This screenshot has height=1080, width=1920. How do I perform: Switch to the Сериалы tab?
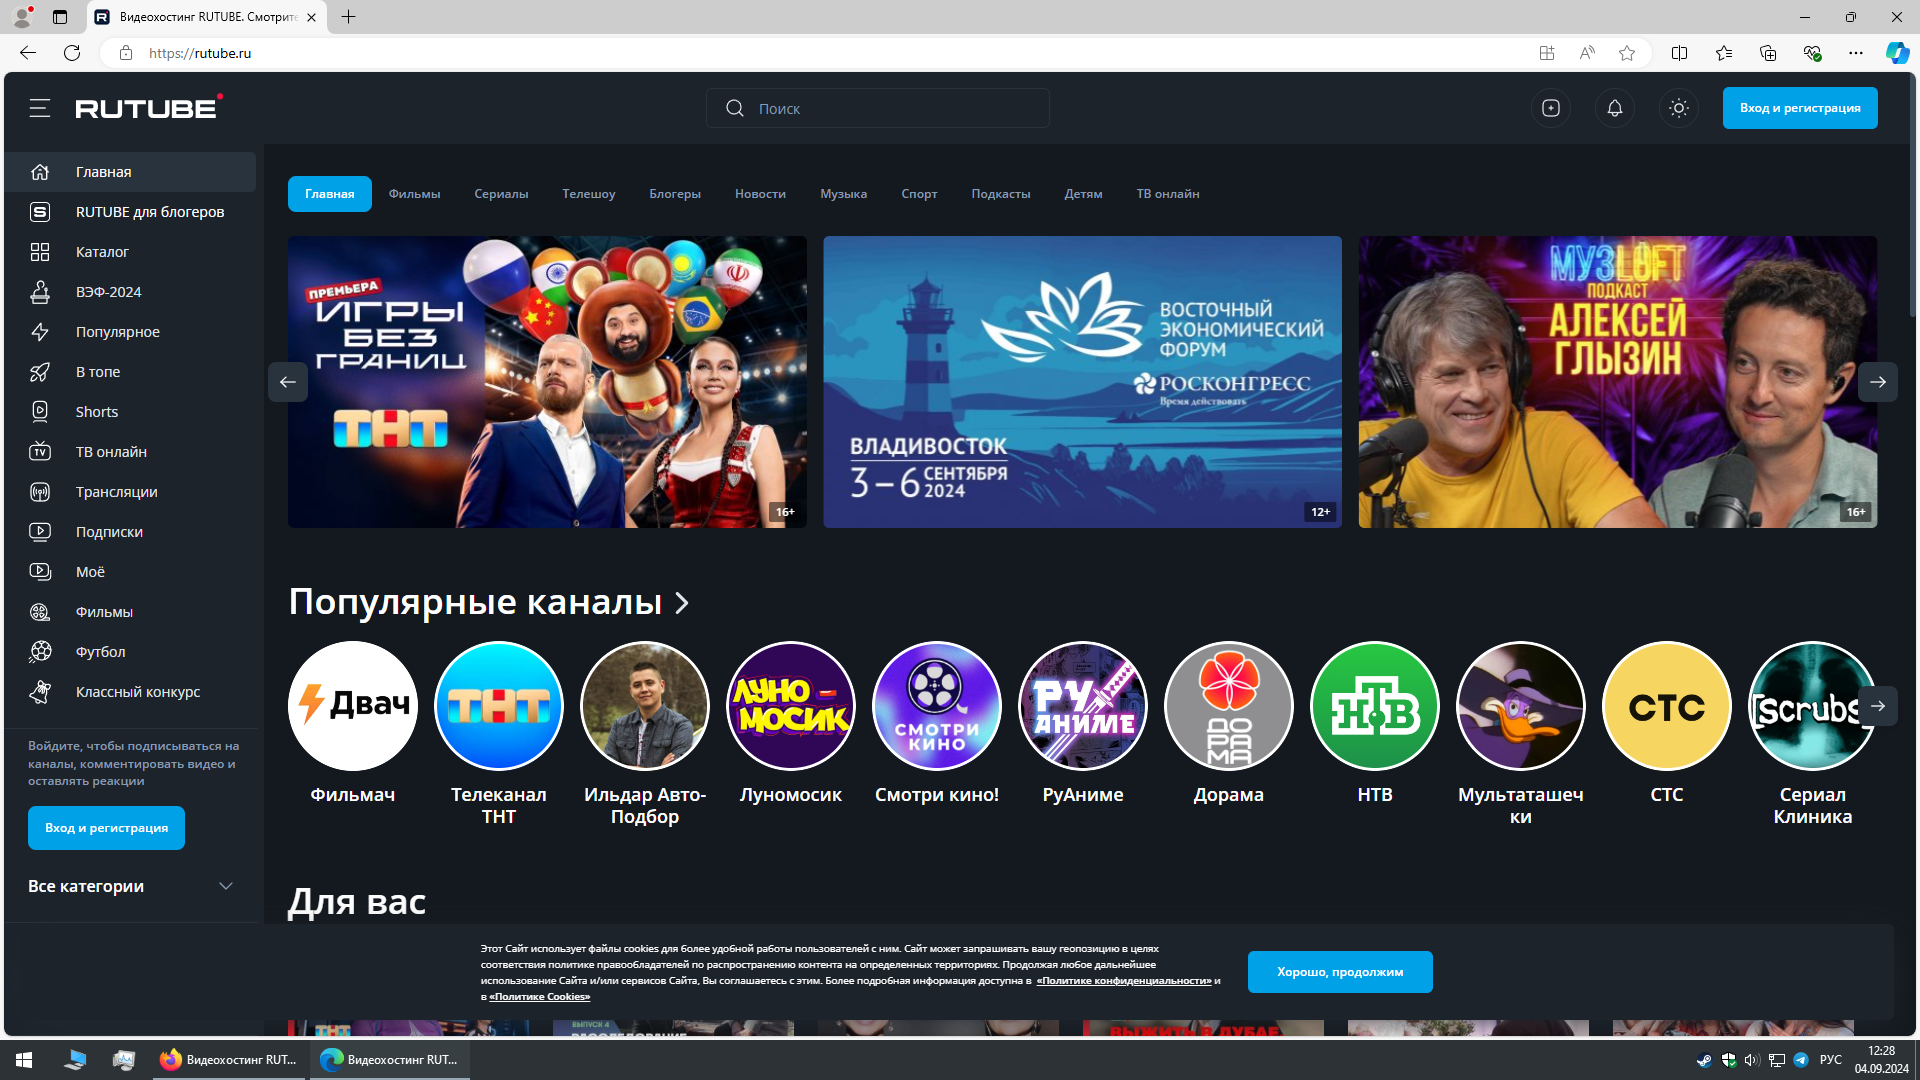point(501,194)
